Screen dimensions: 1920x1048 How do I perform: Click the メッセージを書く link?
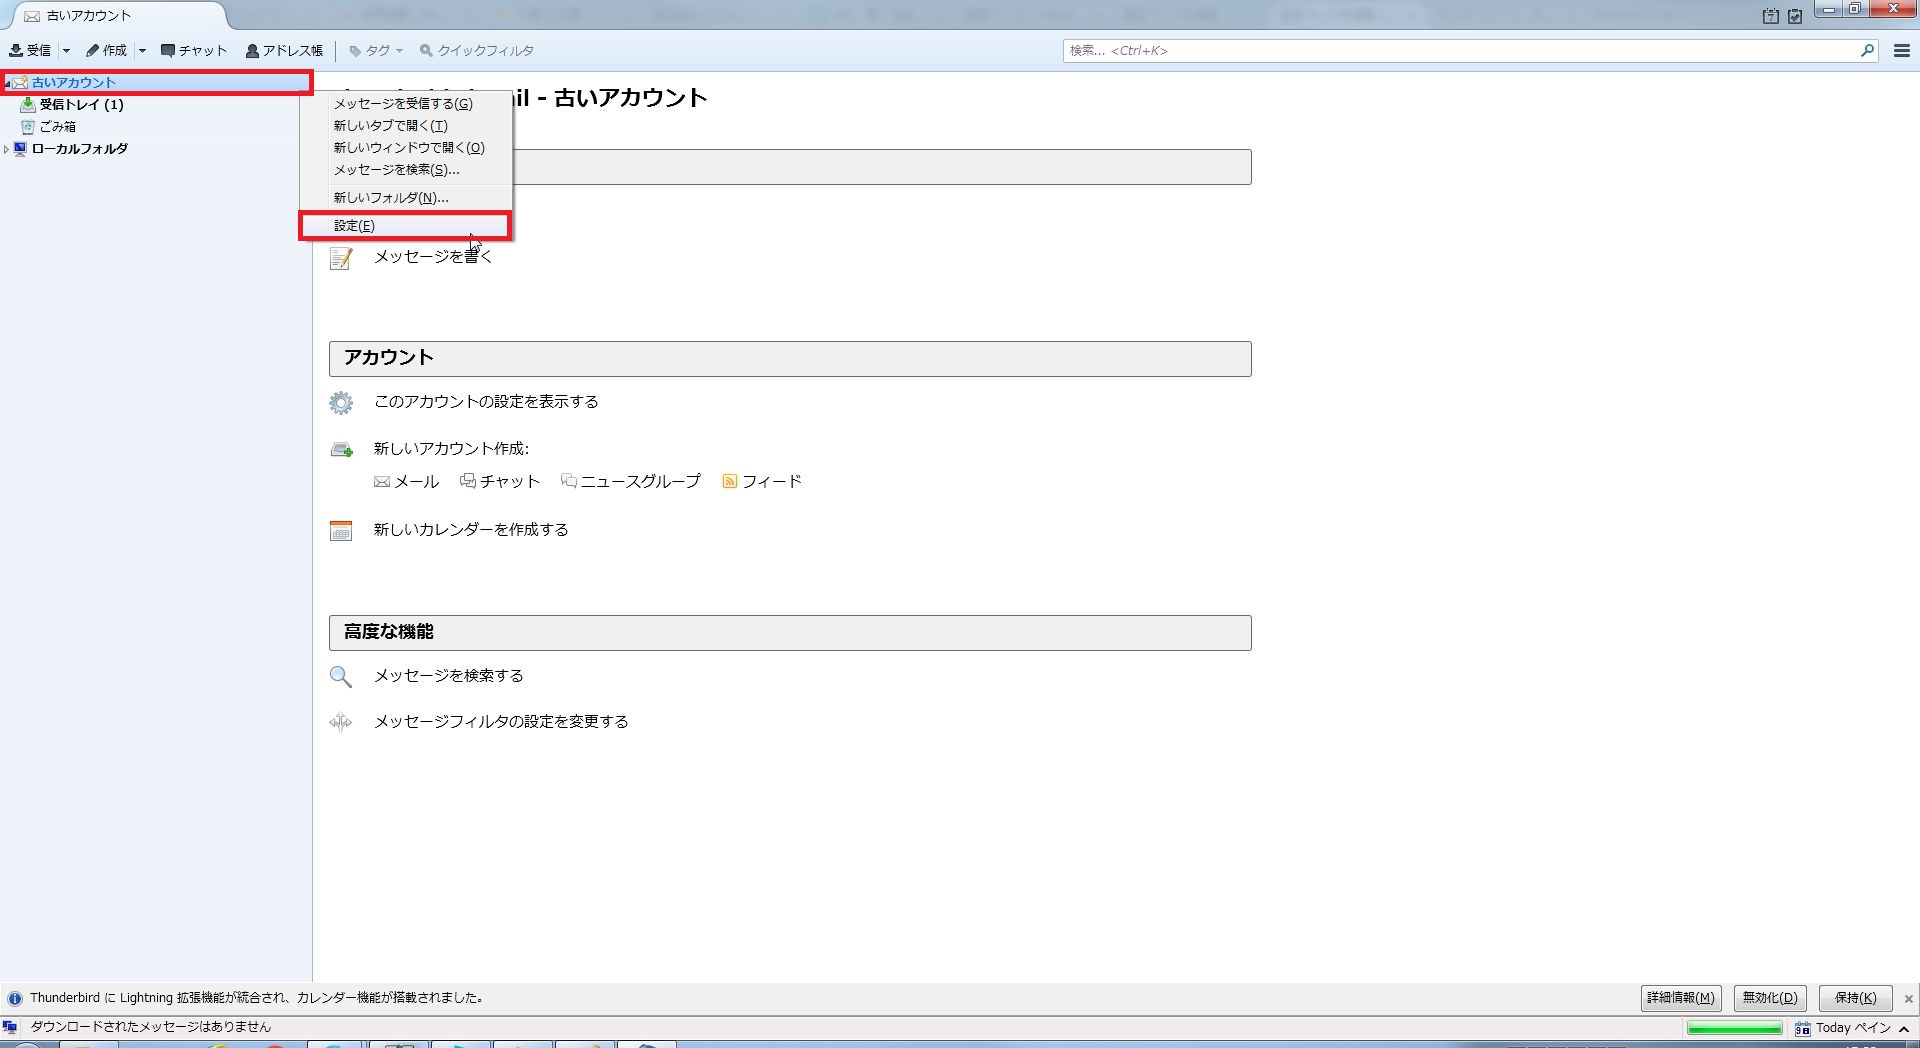click(x=433, y=256)
